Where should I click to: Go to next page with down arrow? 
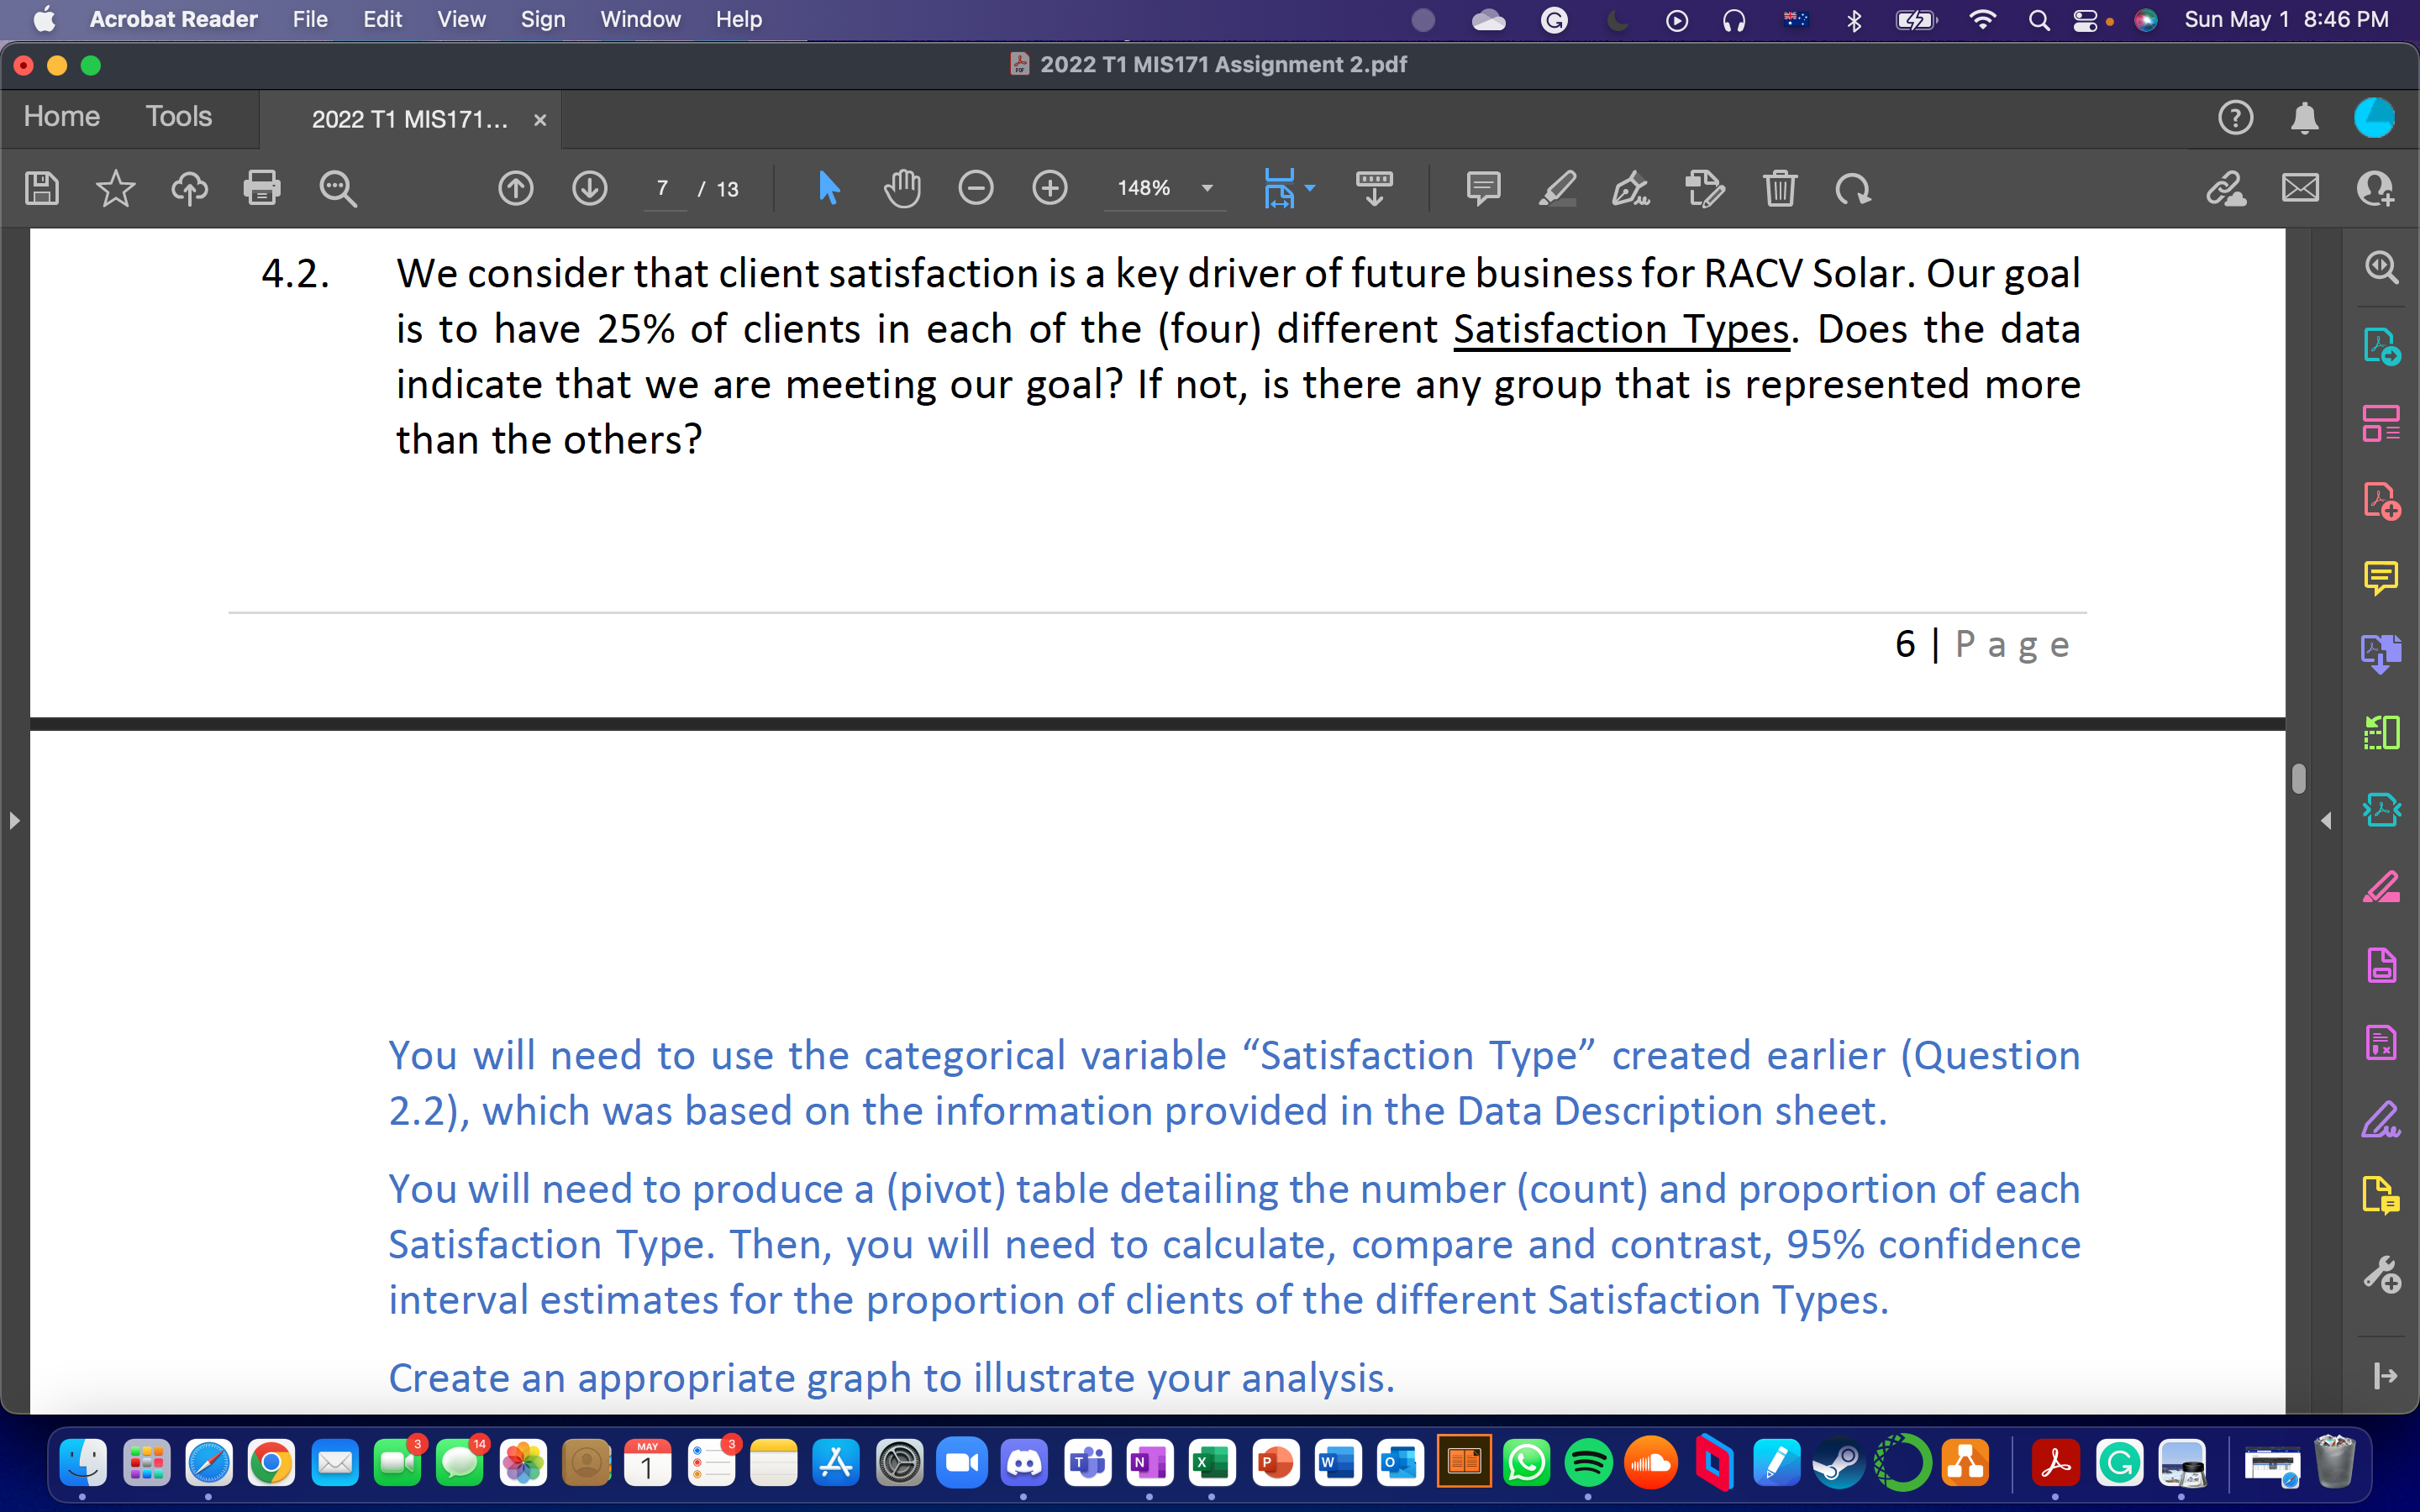[590, 188]
